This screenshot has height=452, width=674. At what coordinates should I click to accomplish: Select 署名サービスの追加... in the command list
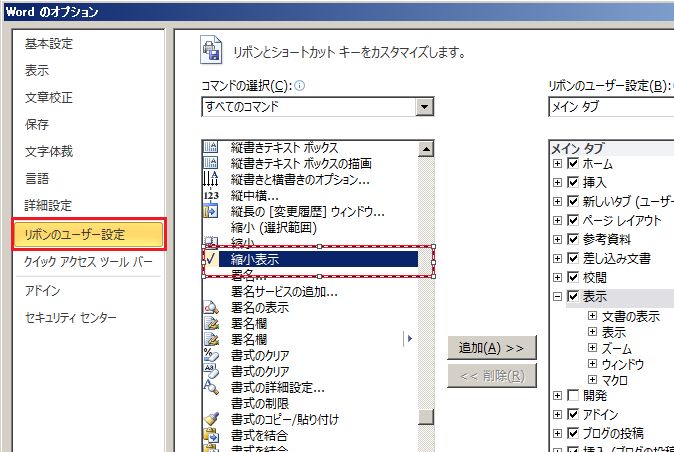(x=284, y=292)
